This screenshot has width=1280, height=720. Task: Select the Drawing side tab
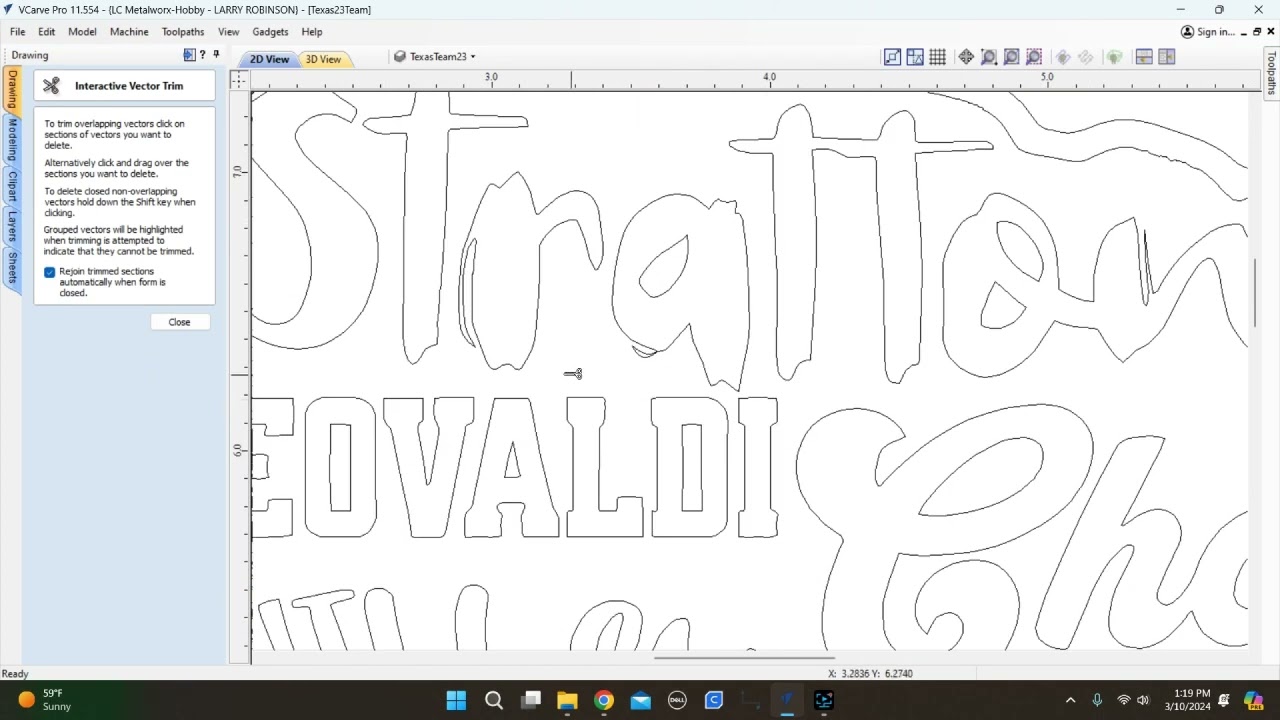tap(12, 90)
